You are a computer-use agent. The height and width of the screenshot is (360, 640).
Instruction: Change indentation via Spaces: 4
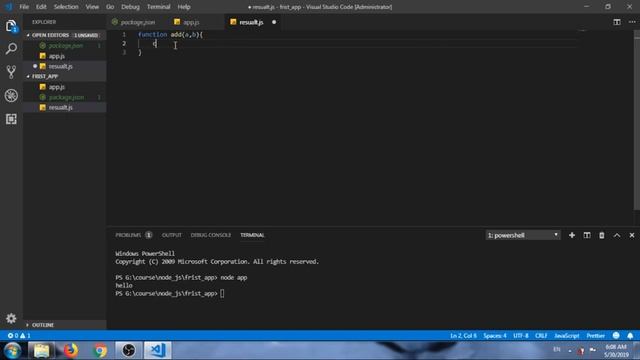coord(495,336)
